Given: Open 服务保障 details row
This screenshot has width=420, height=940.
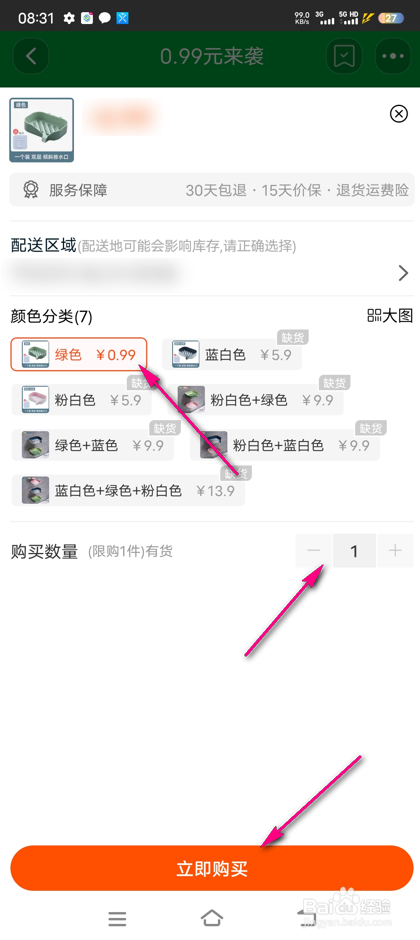Looking at the screenshot, I should (212, 191).
